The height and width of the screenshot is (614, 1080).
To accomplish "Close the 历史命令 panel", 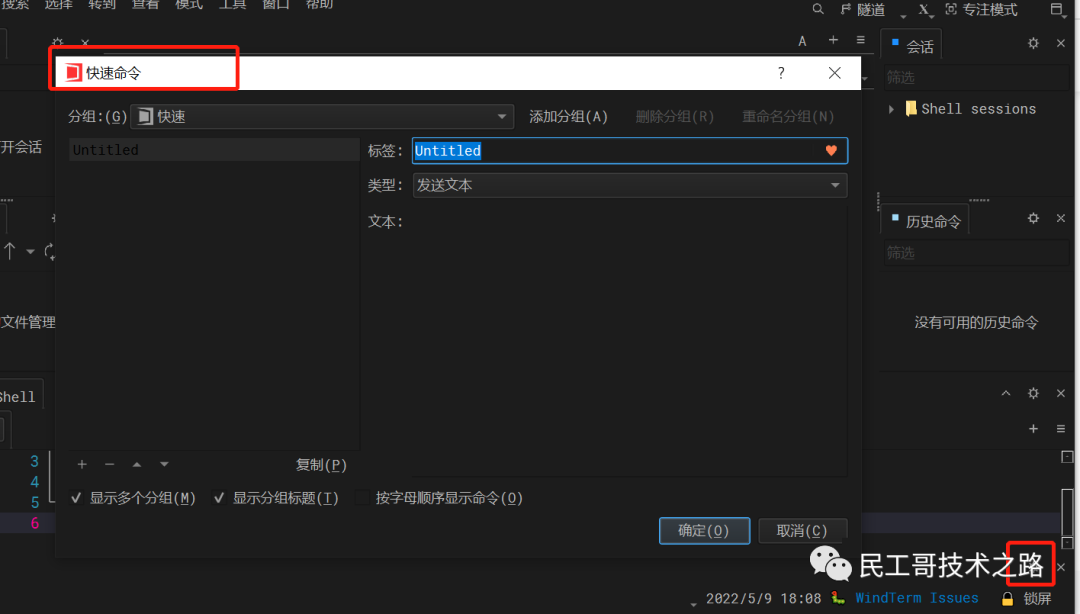I will (1061, 218).
